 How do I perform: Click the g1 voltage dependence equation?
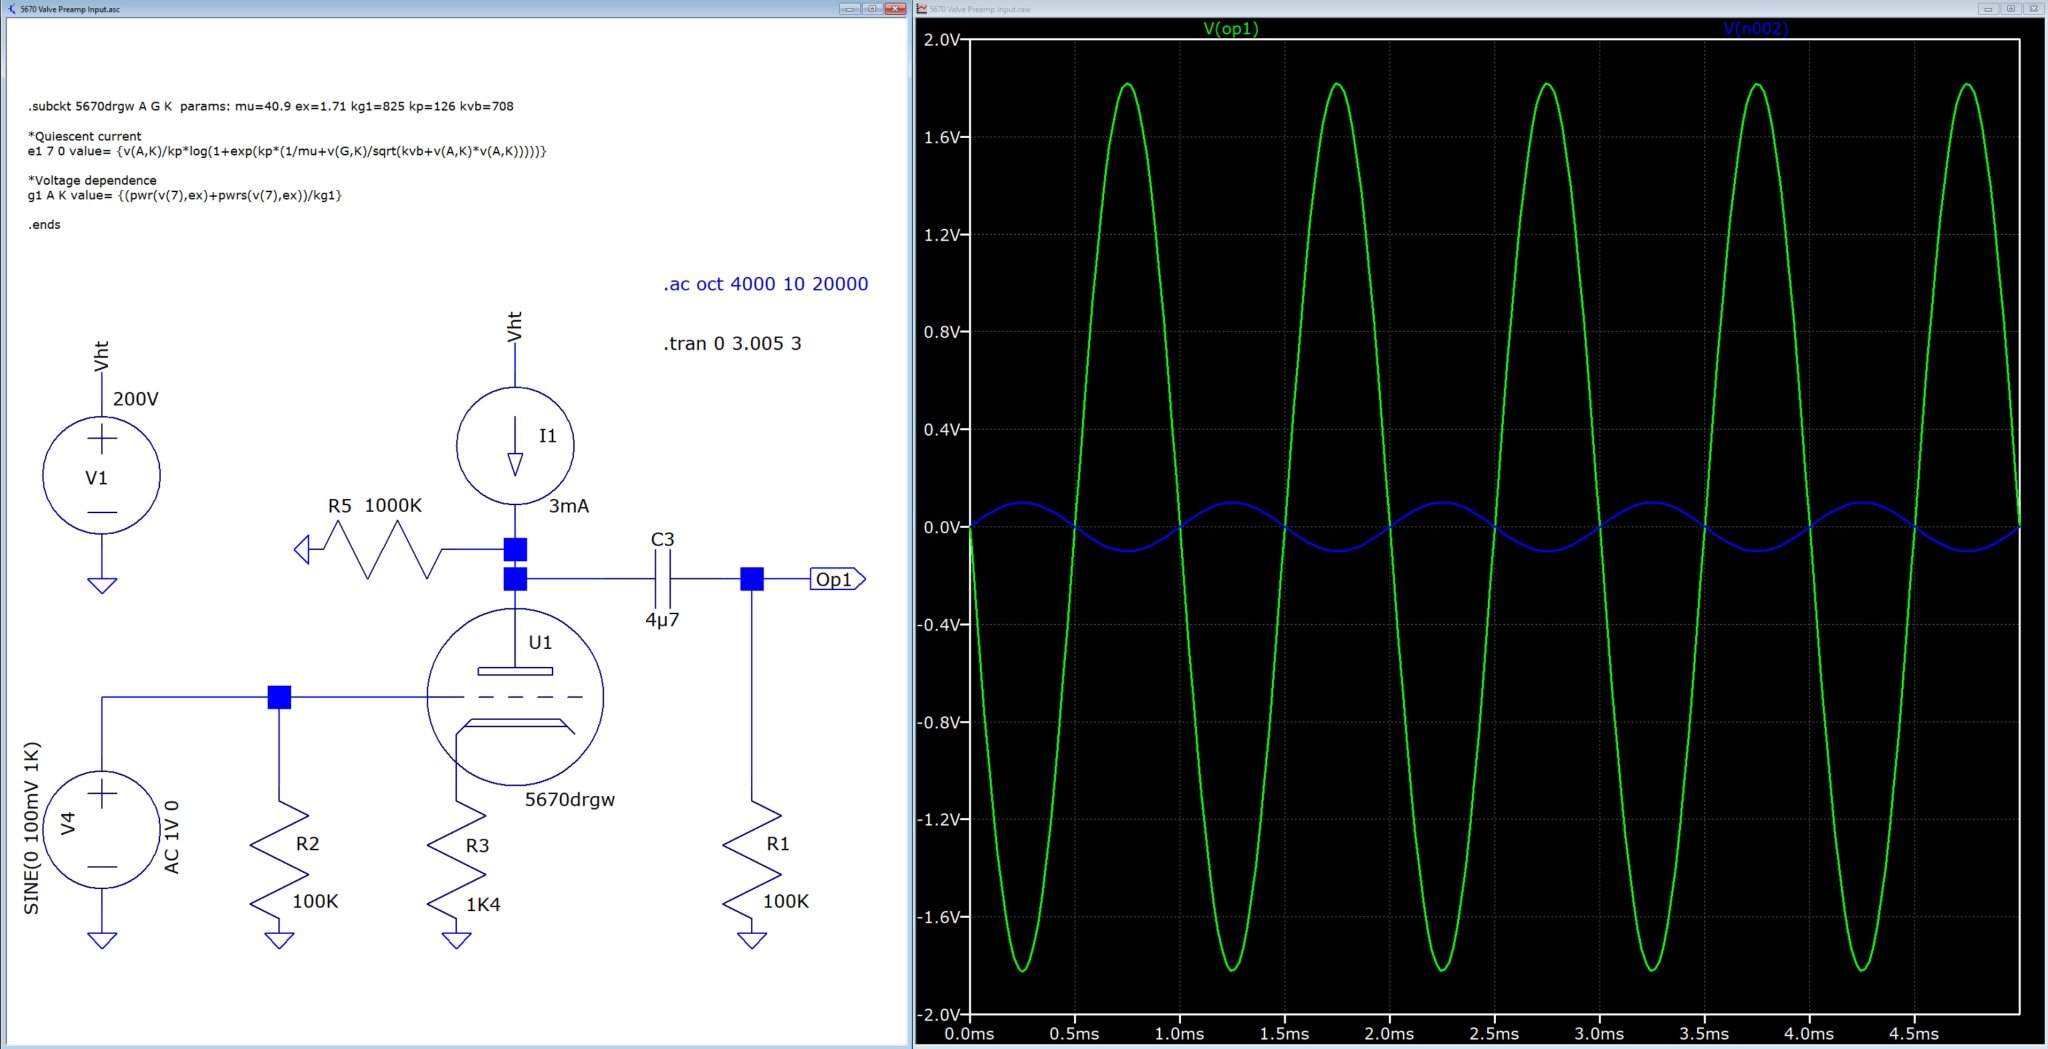[x=185, y=195]
